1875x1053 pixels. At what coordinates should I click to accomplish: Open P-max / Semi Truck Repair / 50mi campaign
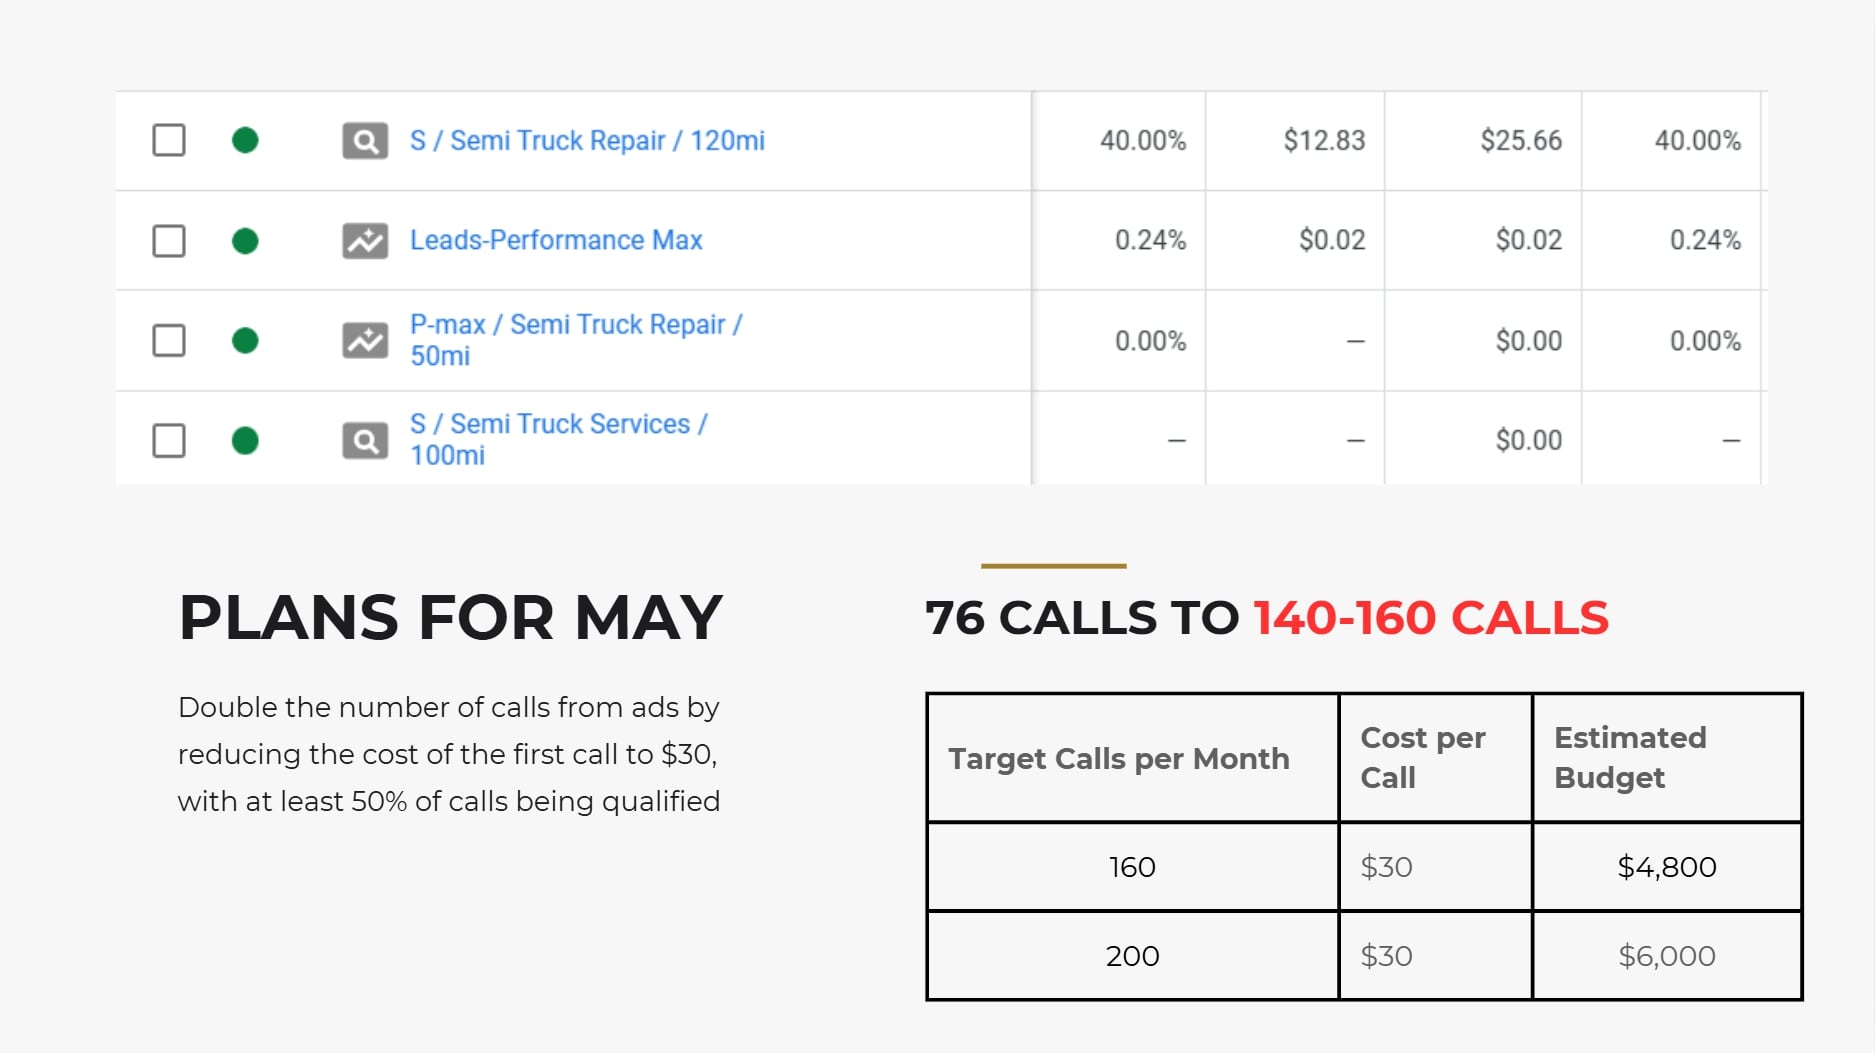pyautogui.click(x=575, y=339)
